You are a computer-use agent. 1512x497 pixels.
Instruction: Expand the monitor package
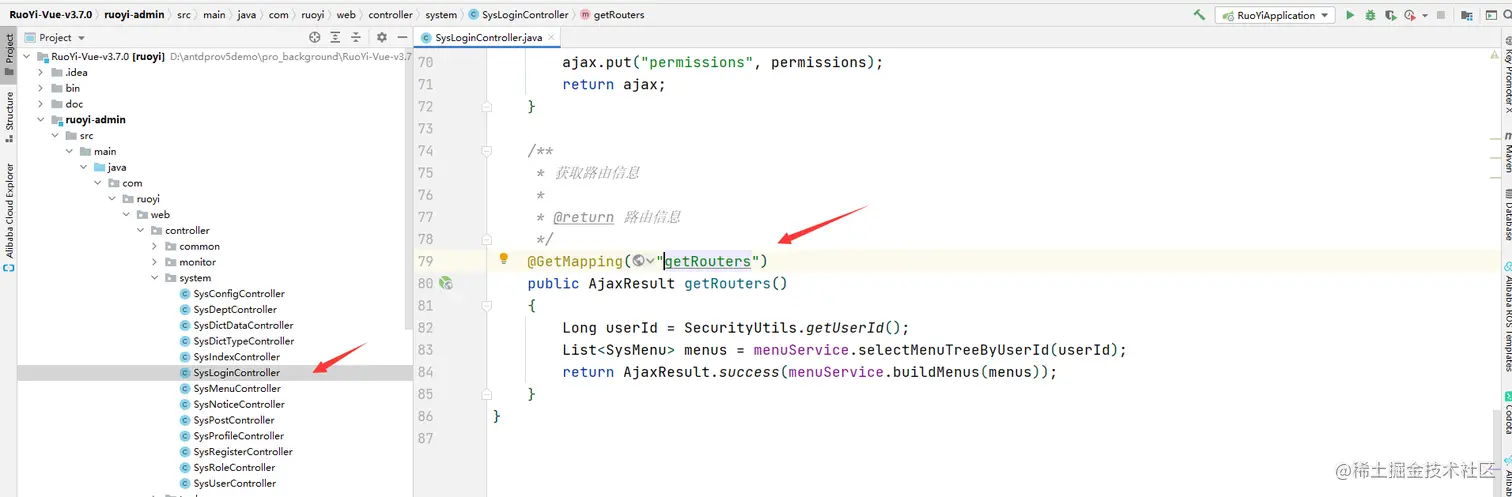tap(155, 262)
